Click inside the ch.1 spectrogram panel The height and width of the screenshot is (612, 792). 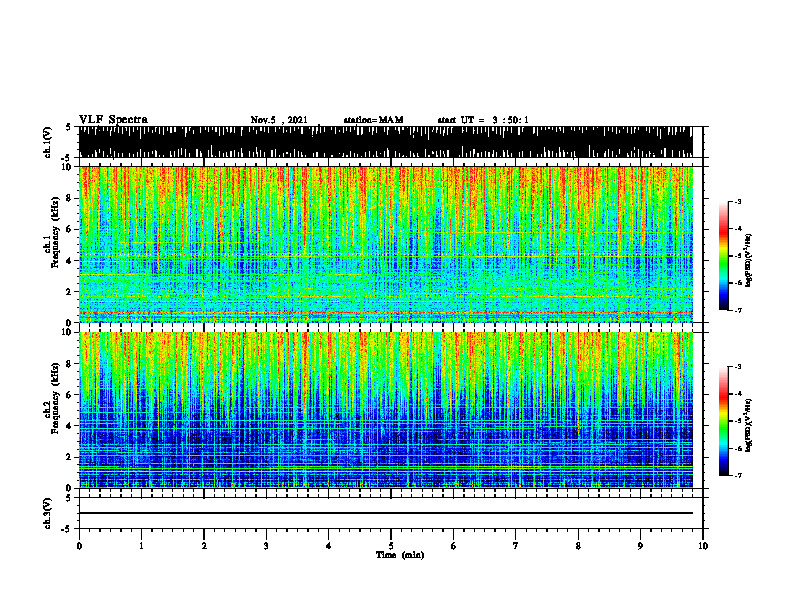tap(385, 244)
